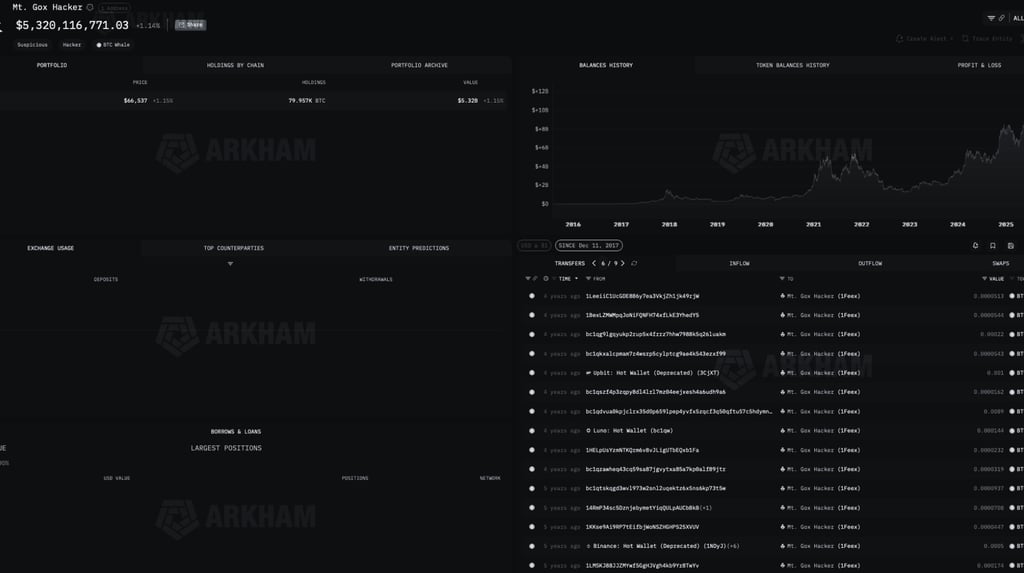Screen dimensions: 1024x573
Task: Click the SINCE Dec 11, 2017 filter chip
Action: (588, 246)
